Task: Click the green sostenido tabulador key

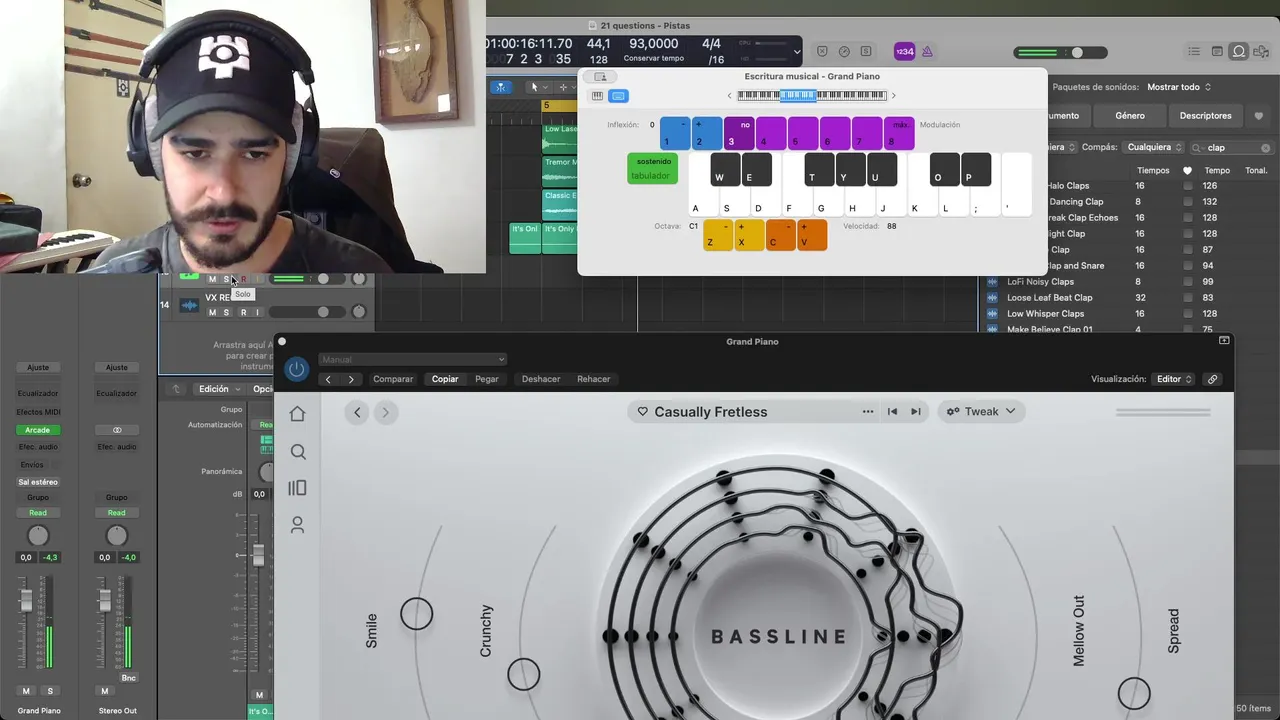Action: tap(653, 169)
